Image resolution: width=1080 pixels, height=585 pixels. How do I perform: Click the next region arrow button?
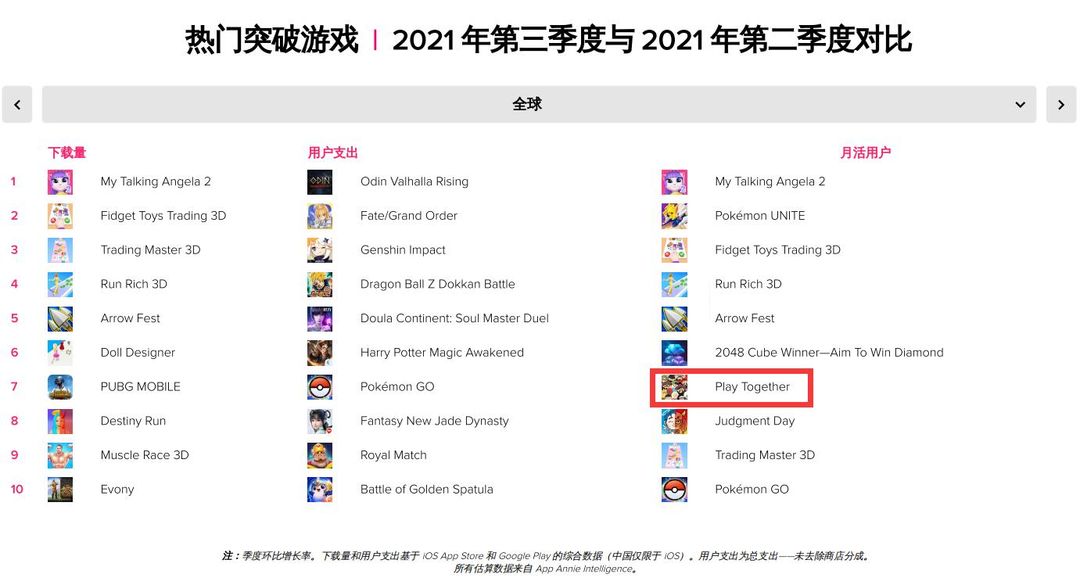[x=1061, y=105]
